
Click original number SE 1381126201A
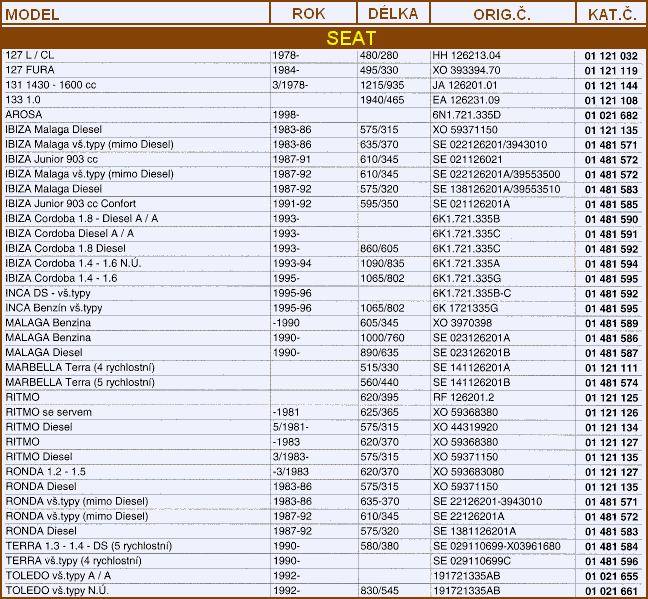pos(474,532)
